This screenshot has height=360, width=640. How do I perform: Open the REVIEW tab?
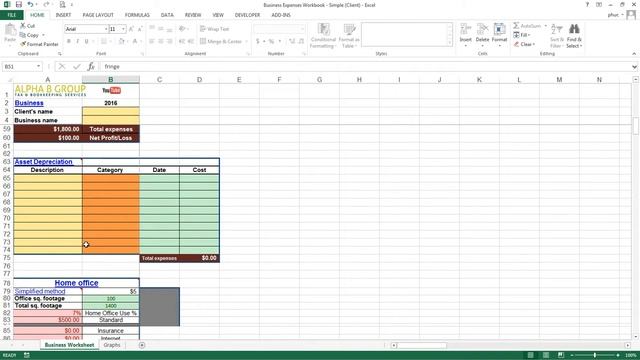[x=193, y=15]
